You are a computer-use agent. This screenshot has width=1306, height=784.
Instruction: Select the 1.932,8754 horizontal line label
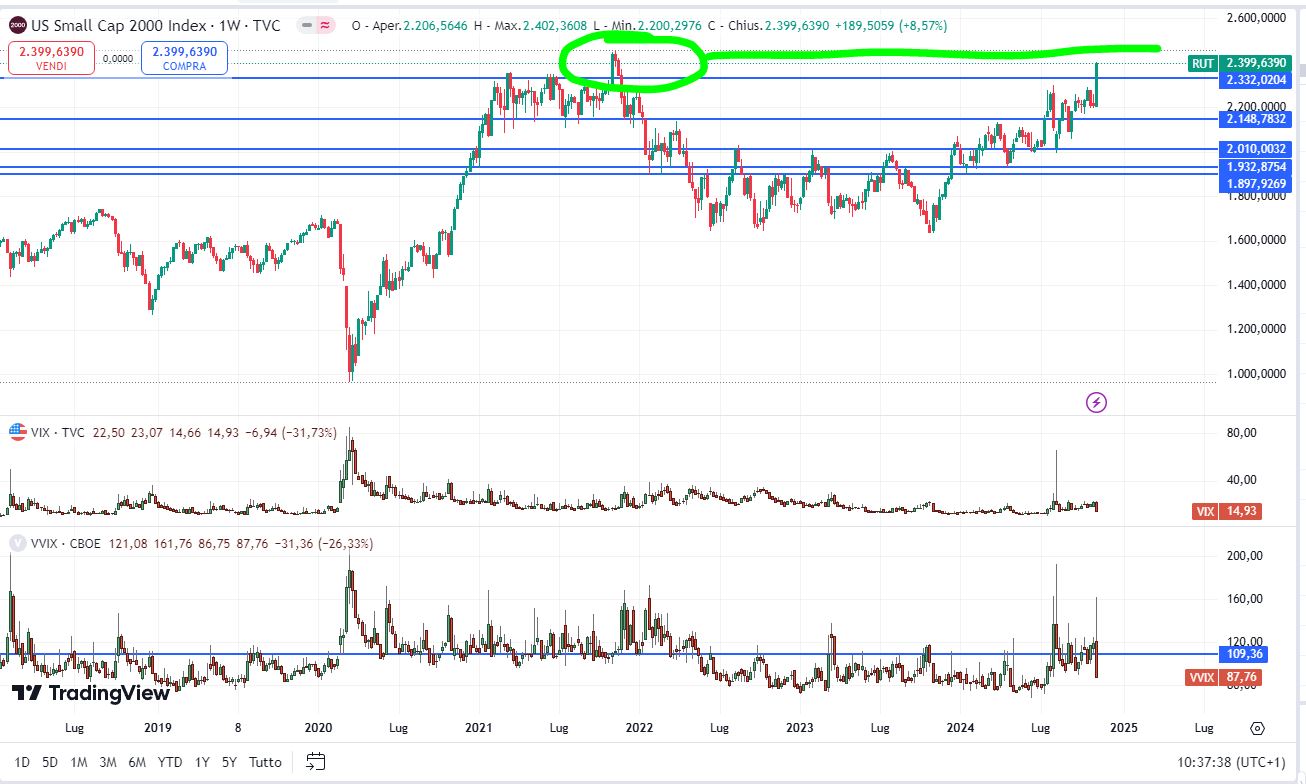click(1255, 168)
